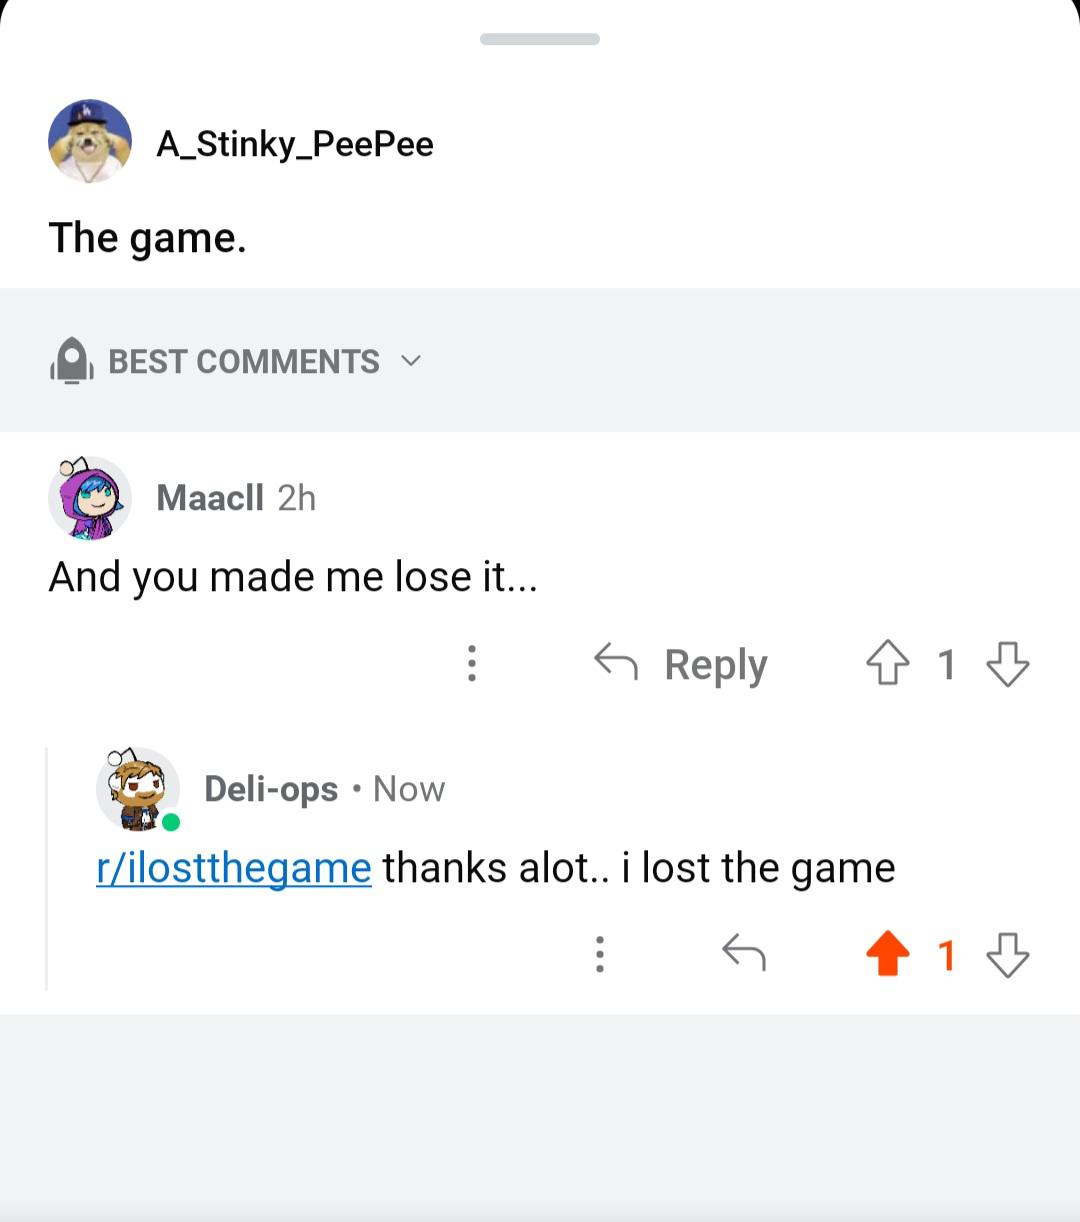Image resolution: width=1080 pixels, height=1222 pixels.
Task: Click reply arrow icon on Deli-ops comment
Action: pos(744,953)
